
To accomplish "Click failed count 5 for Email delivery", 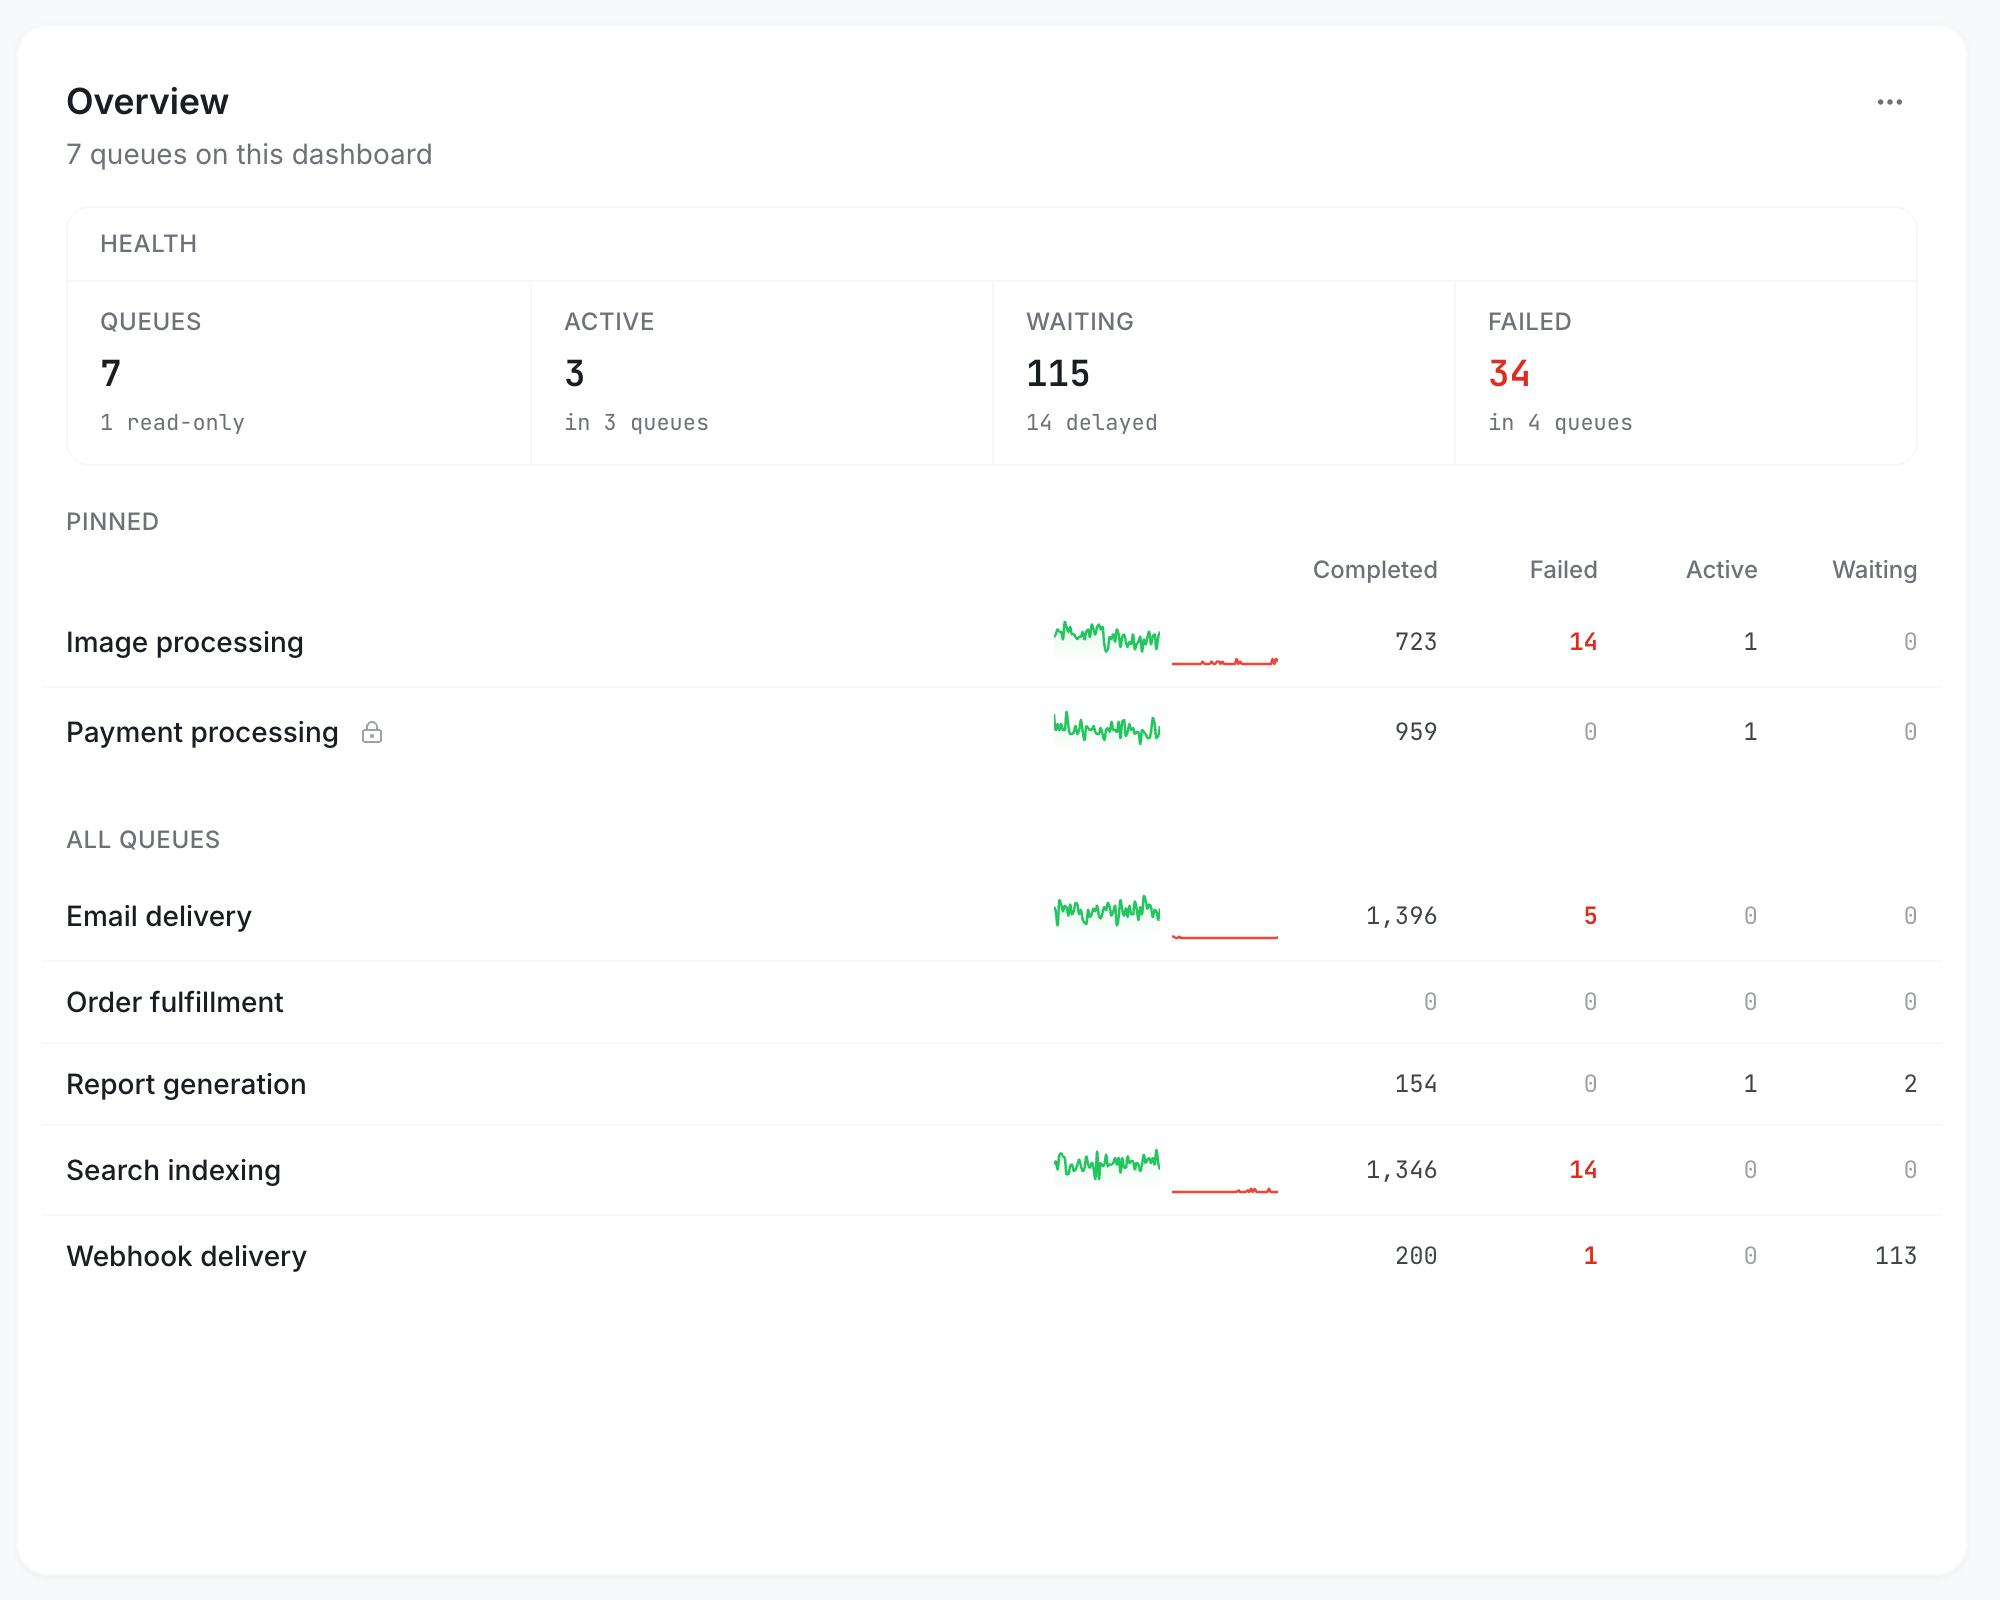I will point(1590,916).
